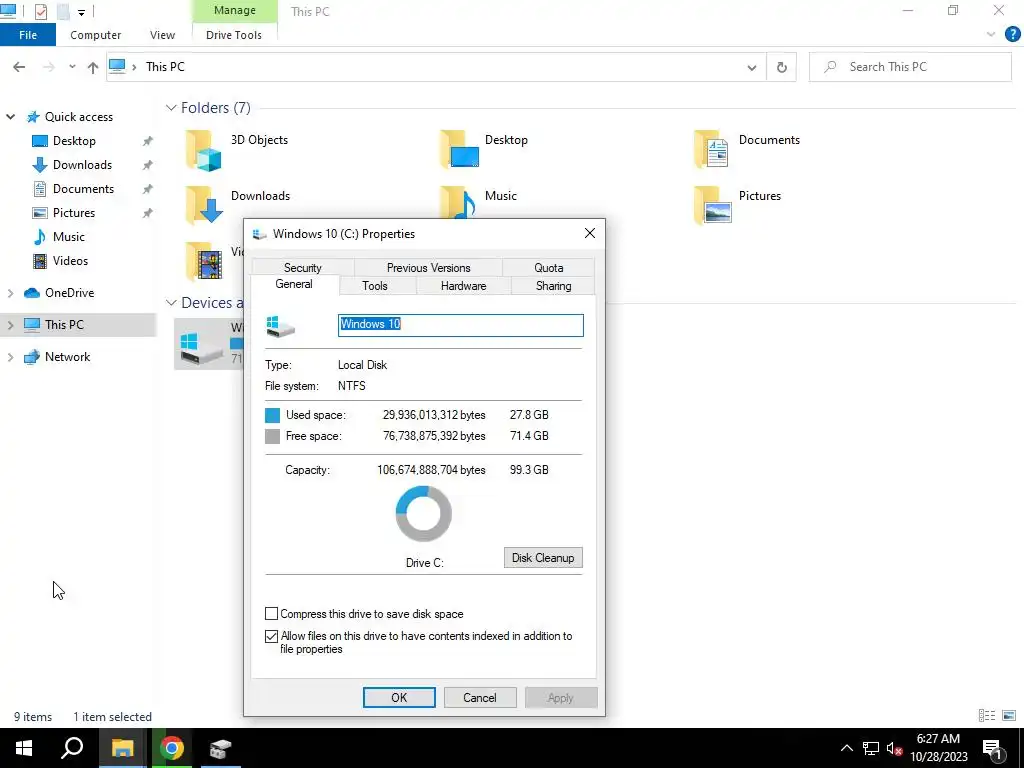This screenshot has height=768, width=1024.
Task: Select the Videos folder icon in Folders section
Action: 204,261
